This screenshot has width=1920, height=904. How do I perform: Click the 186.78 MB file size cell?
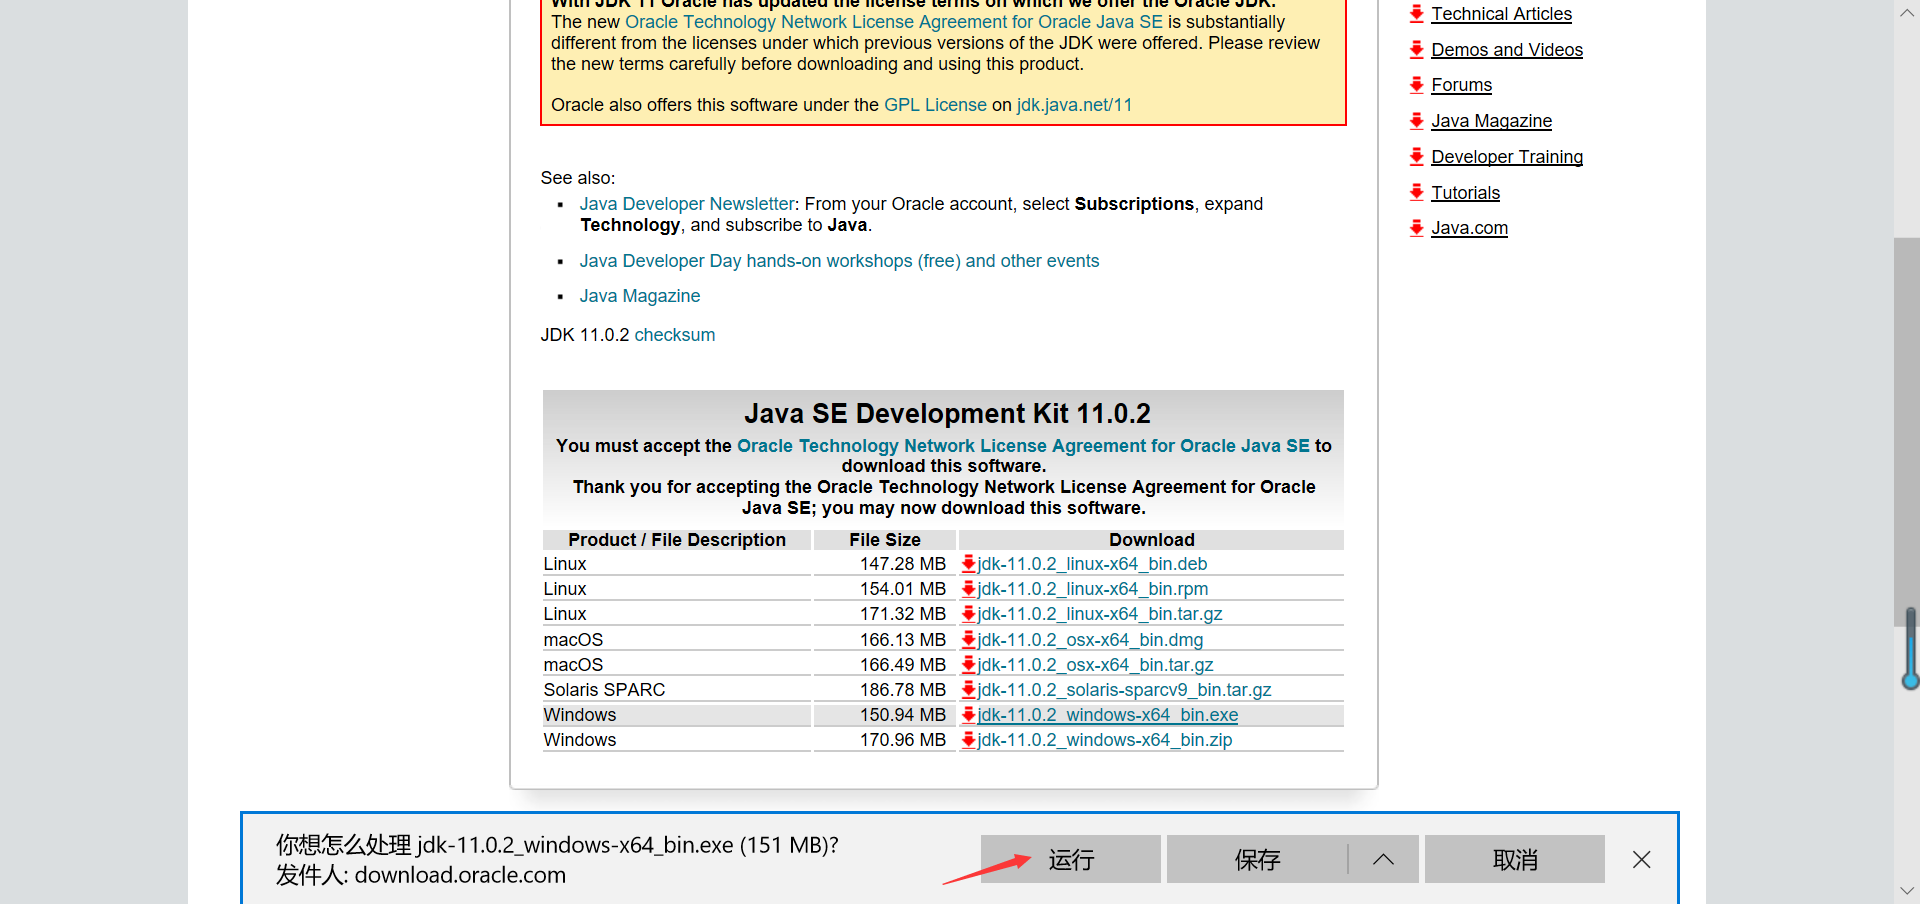coord(885,690)
